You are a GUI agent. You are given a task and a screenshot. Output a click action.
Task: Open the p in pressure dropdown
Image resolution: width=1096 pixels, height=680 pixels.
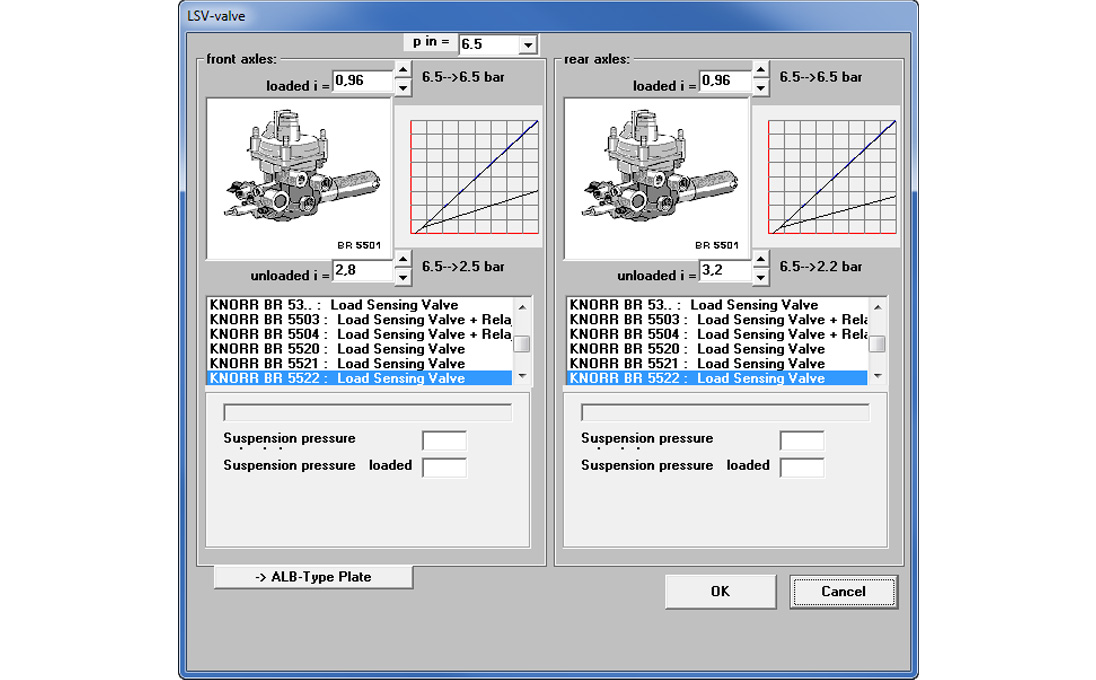[x=528, y=45]
